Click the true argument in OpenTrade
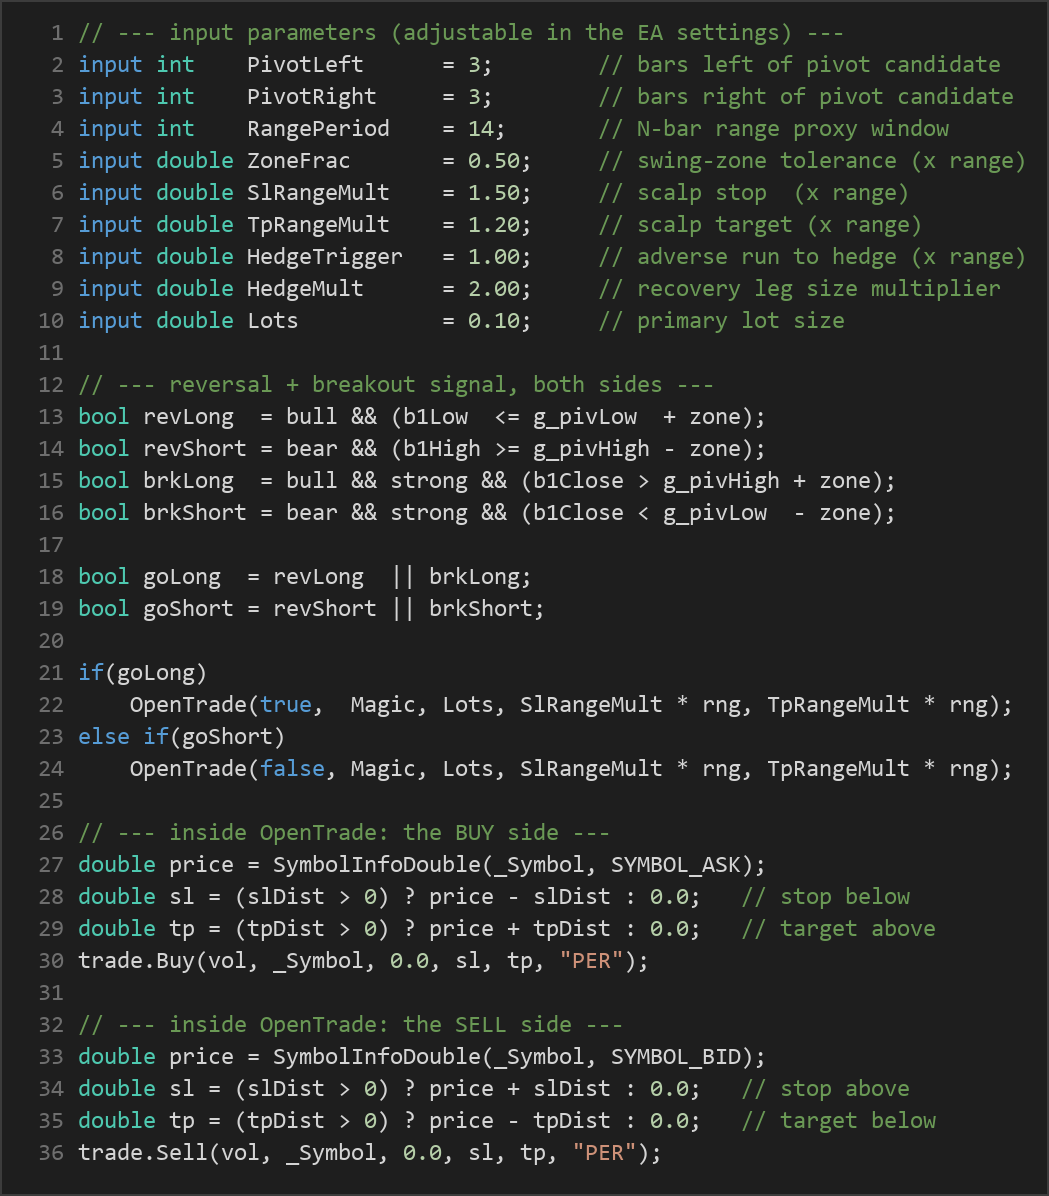The height and width of the screenshot is (1196, 1049). click(x=285, y=706)
